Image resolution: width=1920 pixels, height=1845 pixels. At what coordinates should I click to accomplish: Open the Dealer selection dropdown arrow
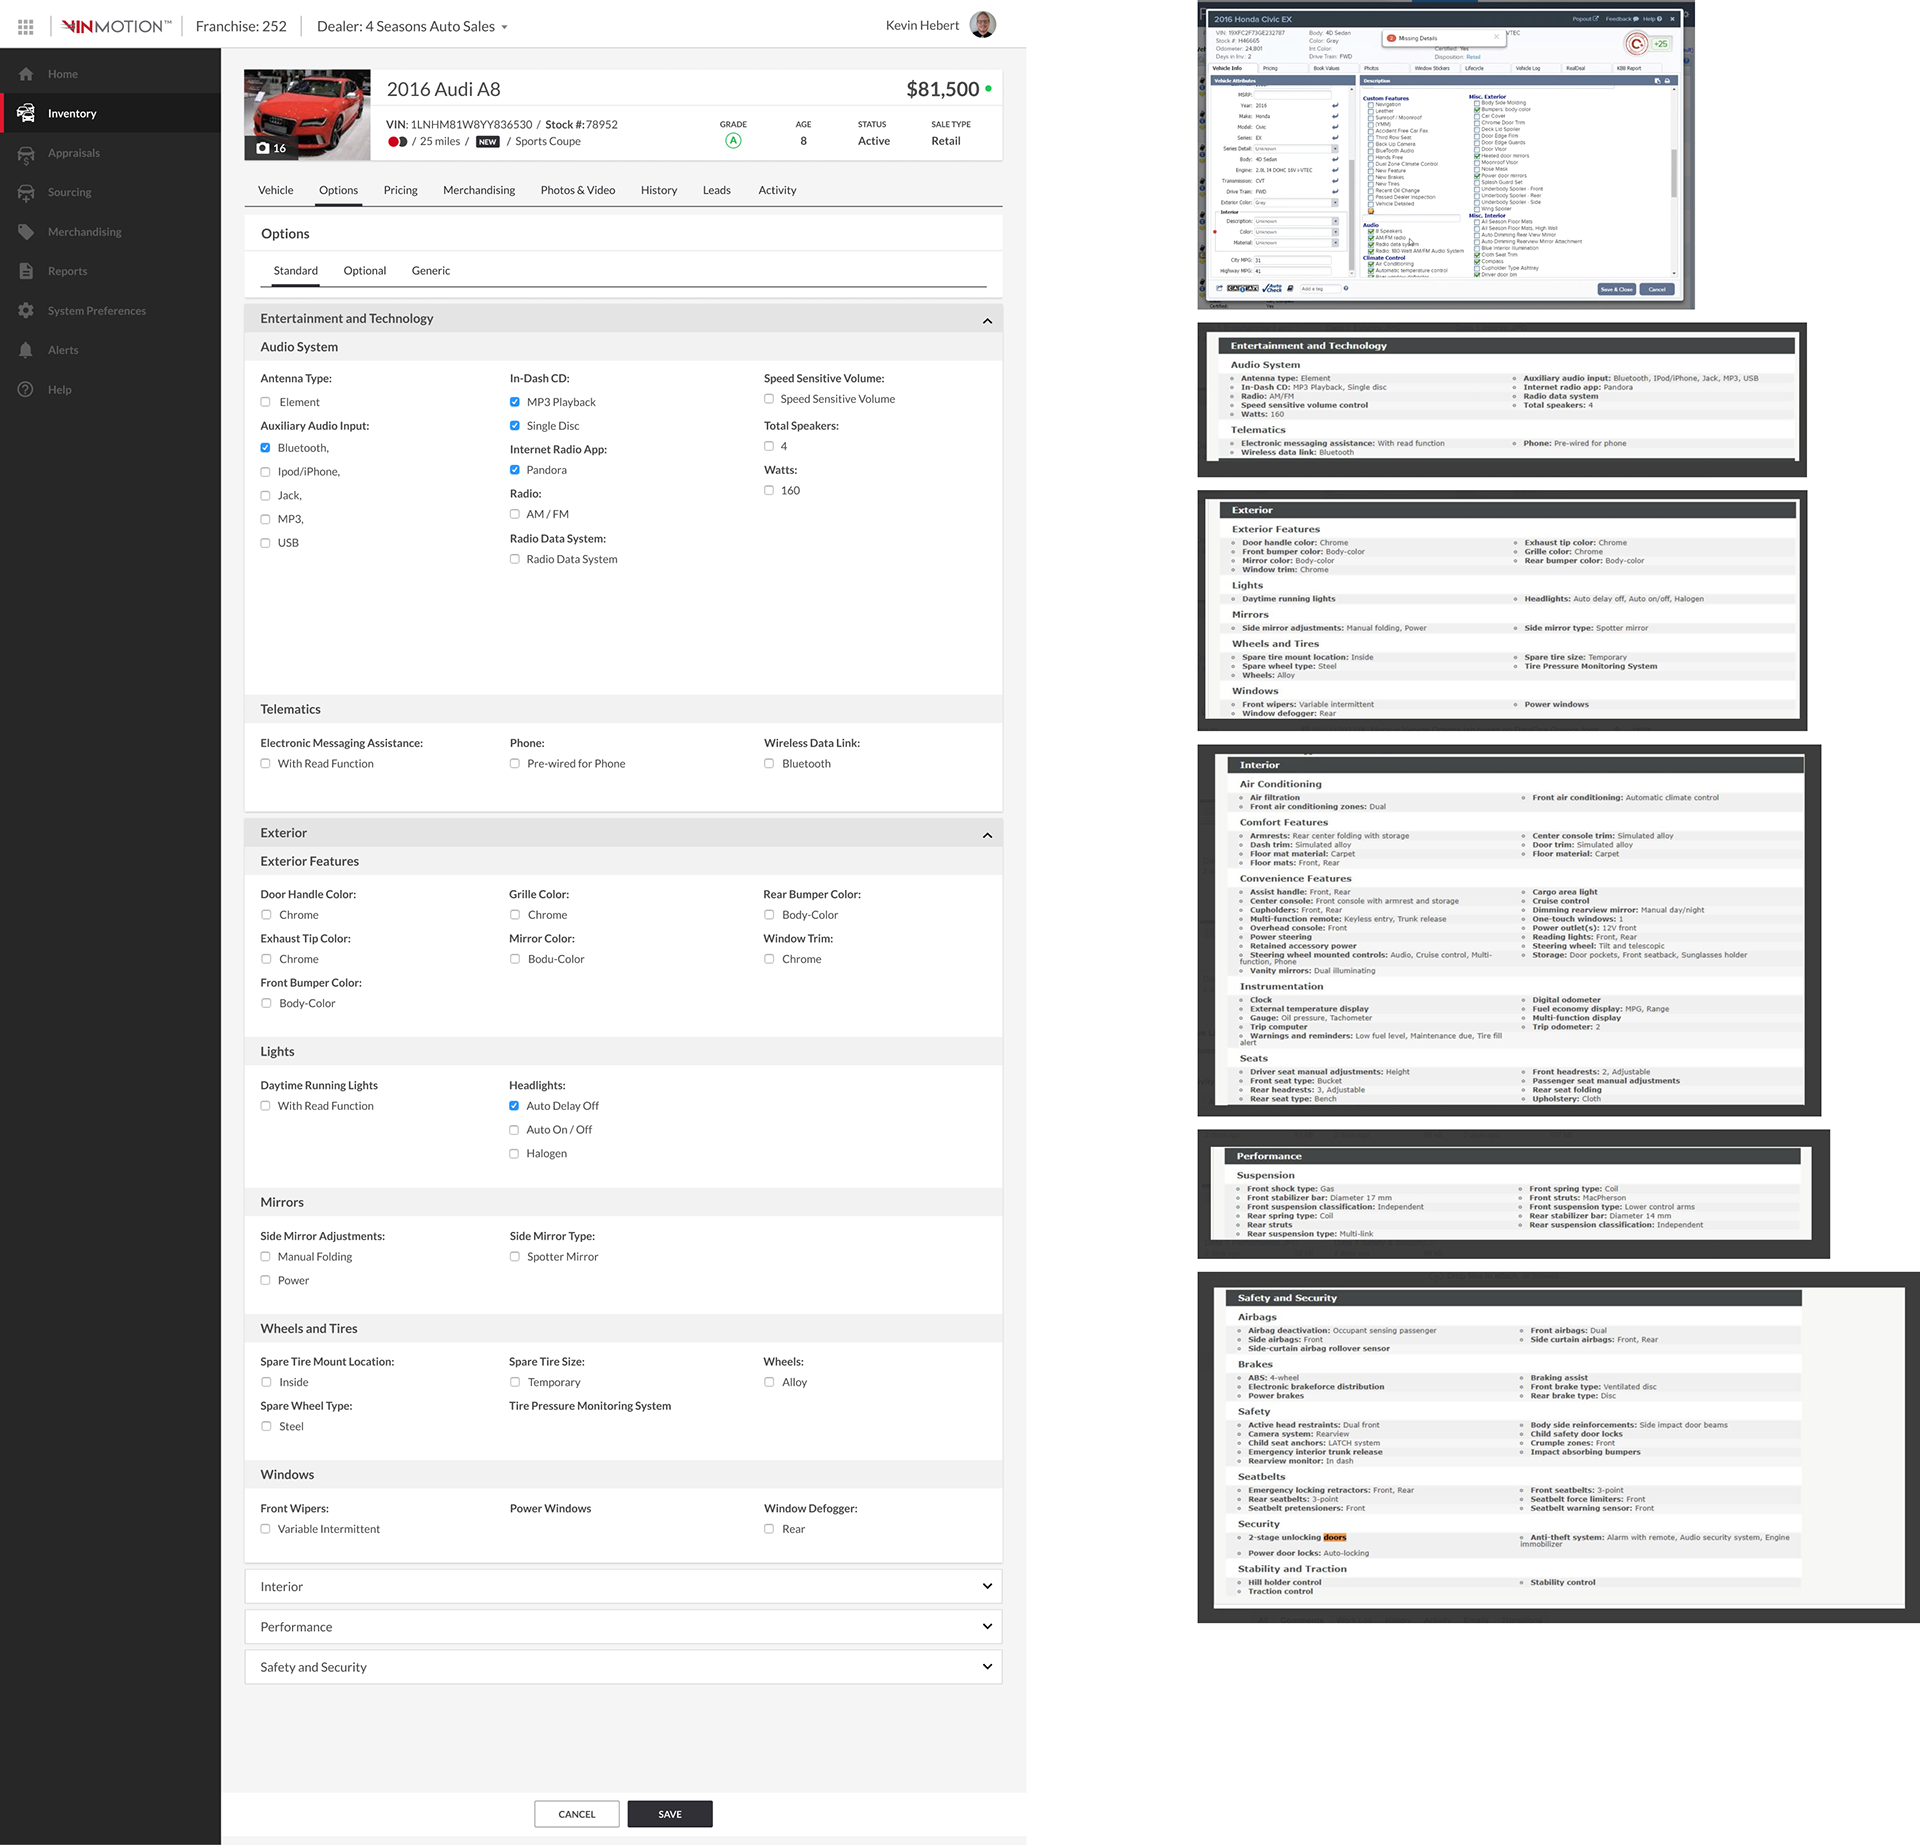[504, 27]
